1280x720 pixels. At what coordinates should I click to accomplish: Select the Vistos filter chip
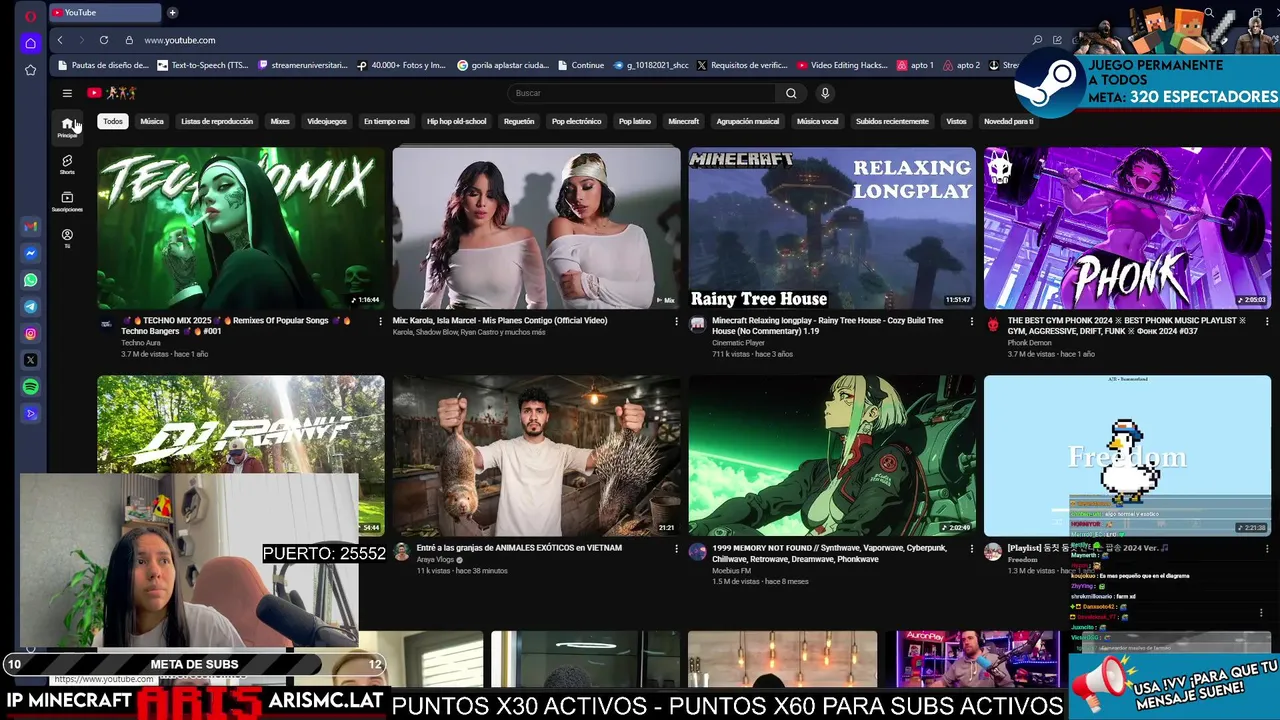[x=957, y=121]
